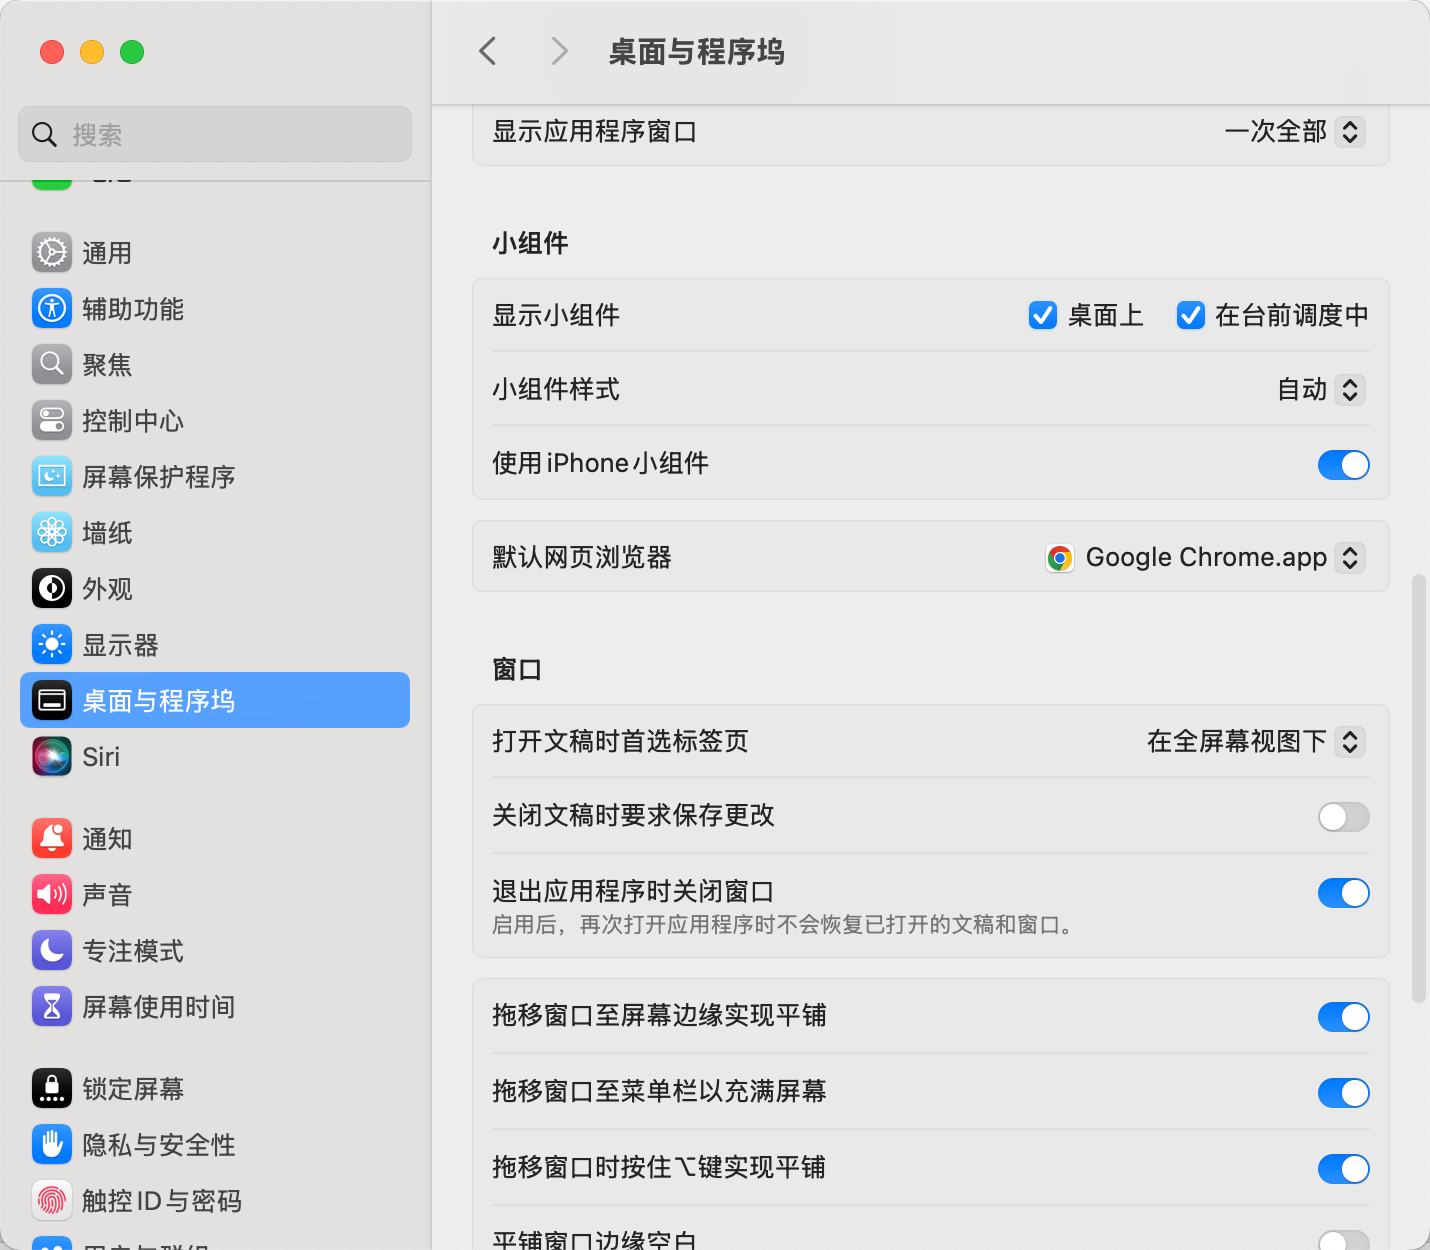
Task: Click the Siri icon in sidebar
Action: (52, 757)
